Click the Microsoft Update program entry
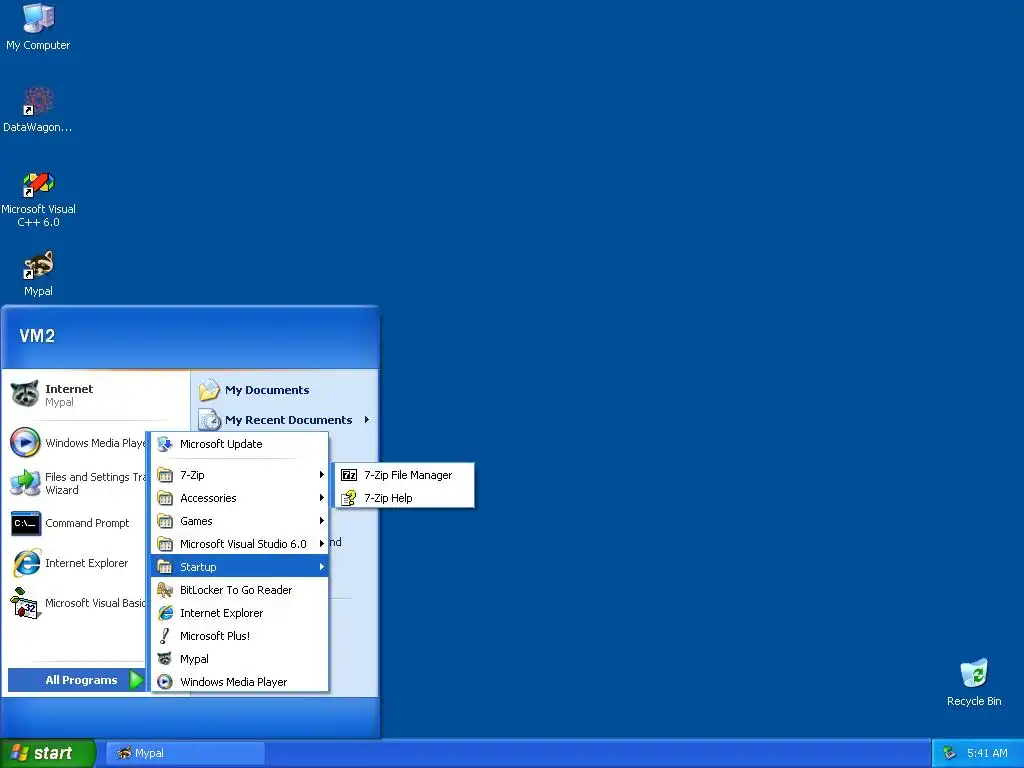 click(239, 444)
